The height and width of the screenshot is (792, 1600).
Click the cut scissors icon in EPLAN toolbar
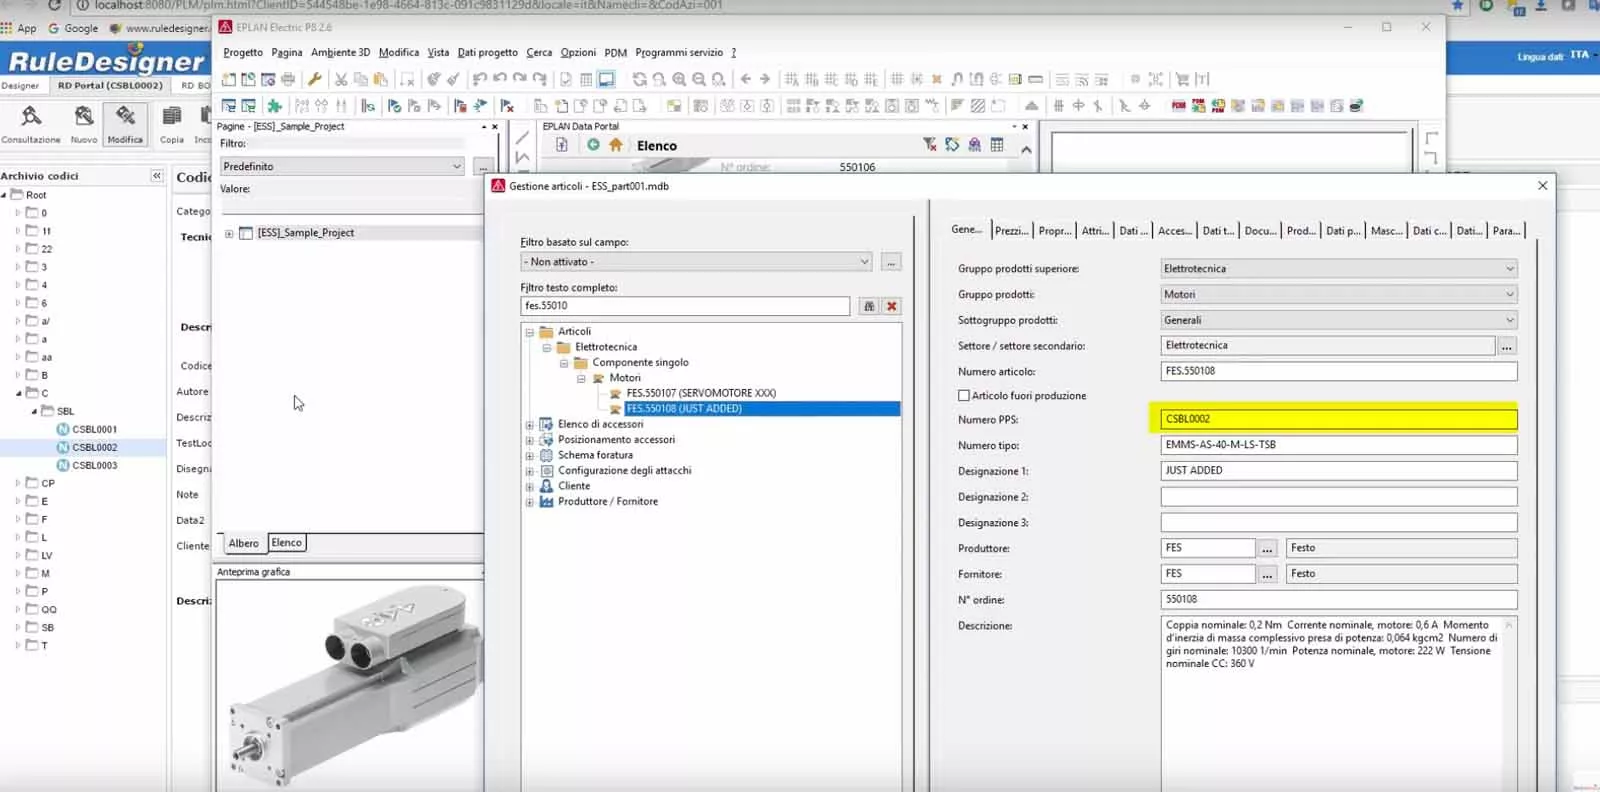click(341, 79)
